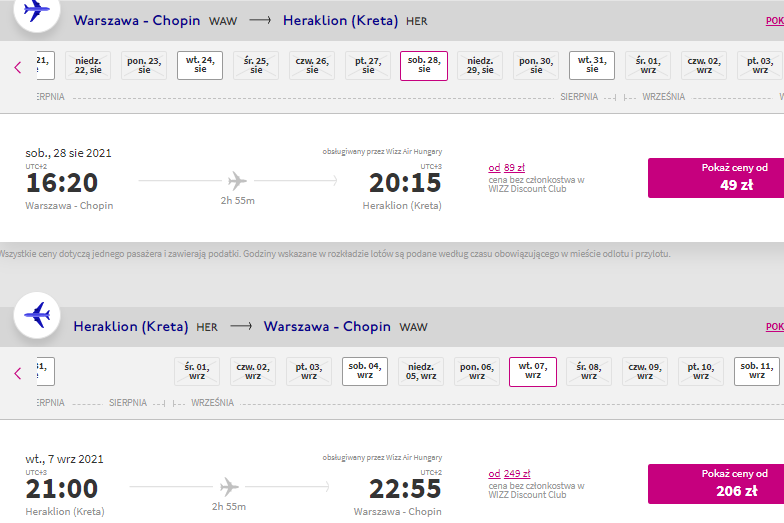Select return date wt. 07, wrz
Screen dimensions: 784x523
533,372
